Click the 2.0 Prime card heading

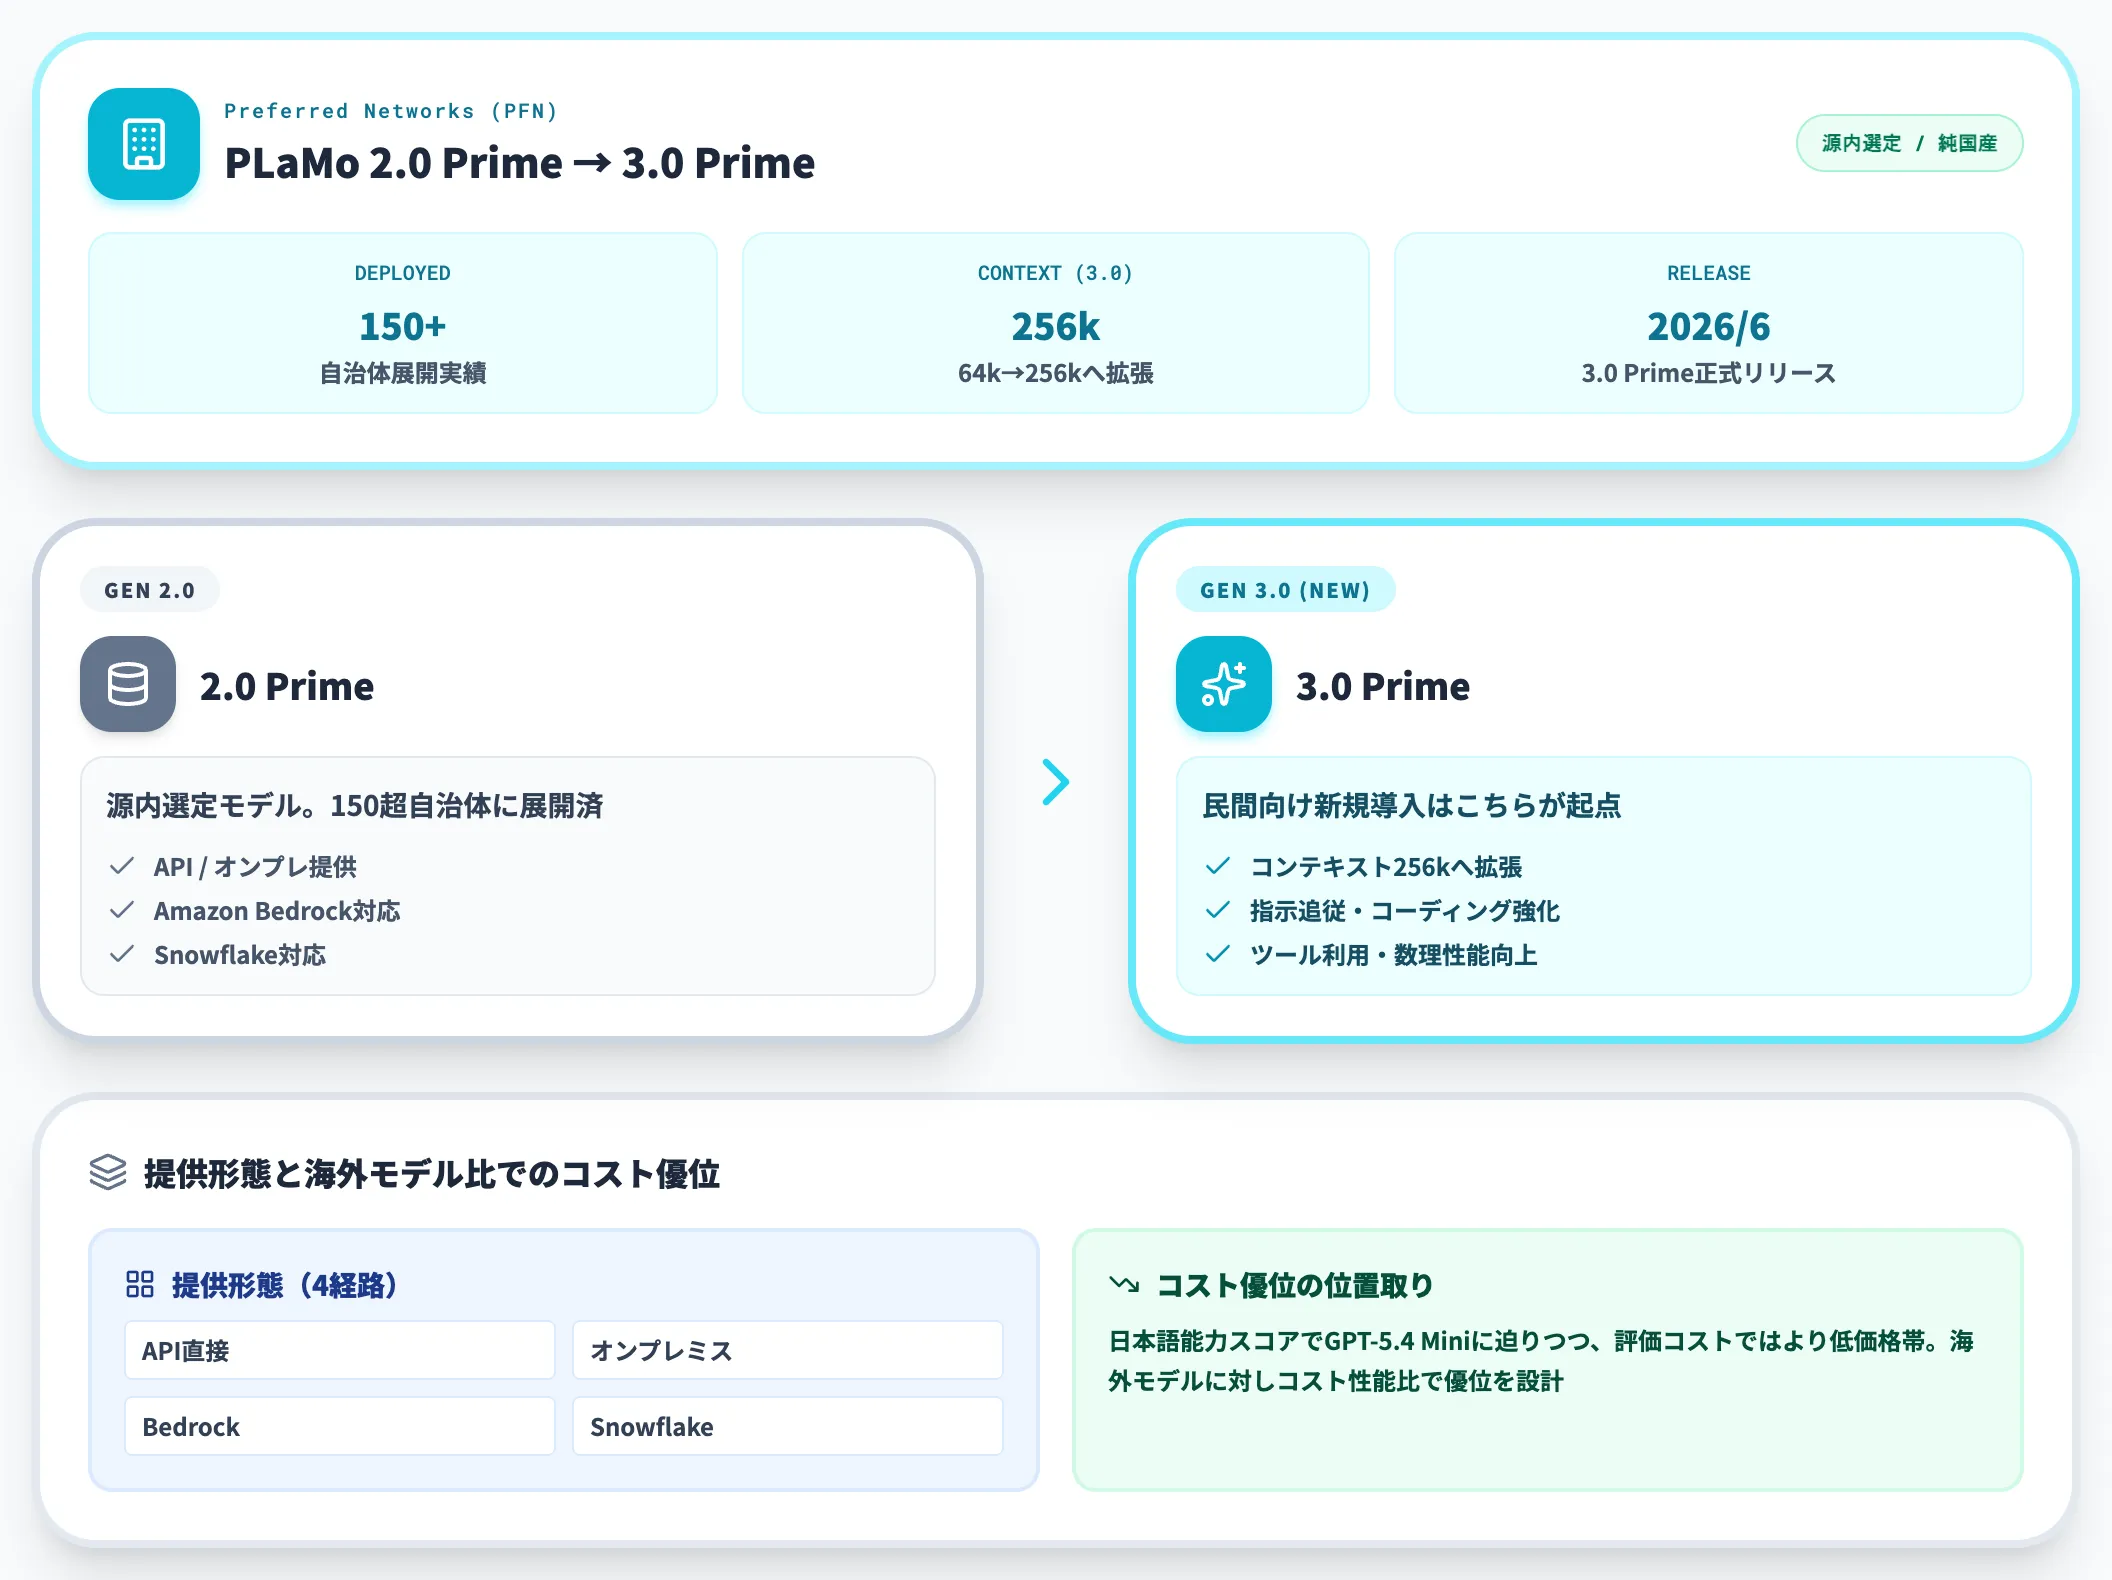pyautogui.click(x=287, y=686)
